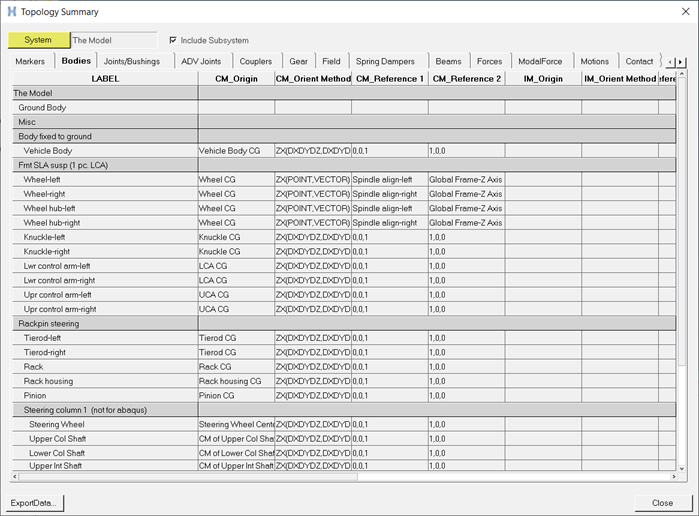This screenshot has height=516, width=699.
Task: Select the Lwr control arm-left row
Action: 344,266
